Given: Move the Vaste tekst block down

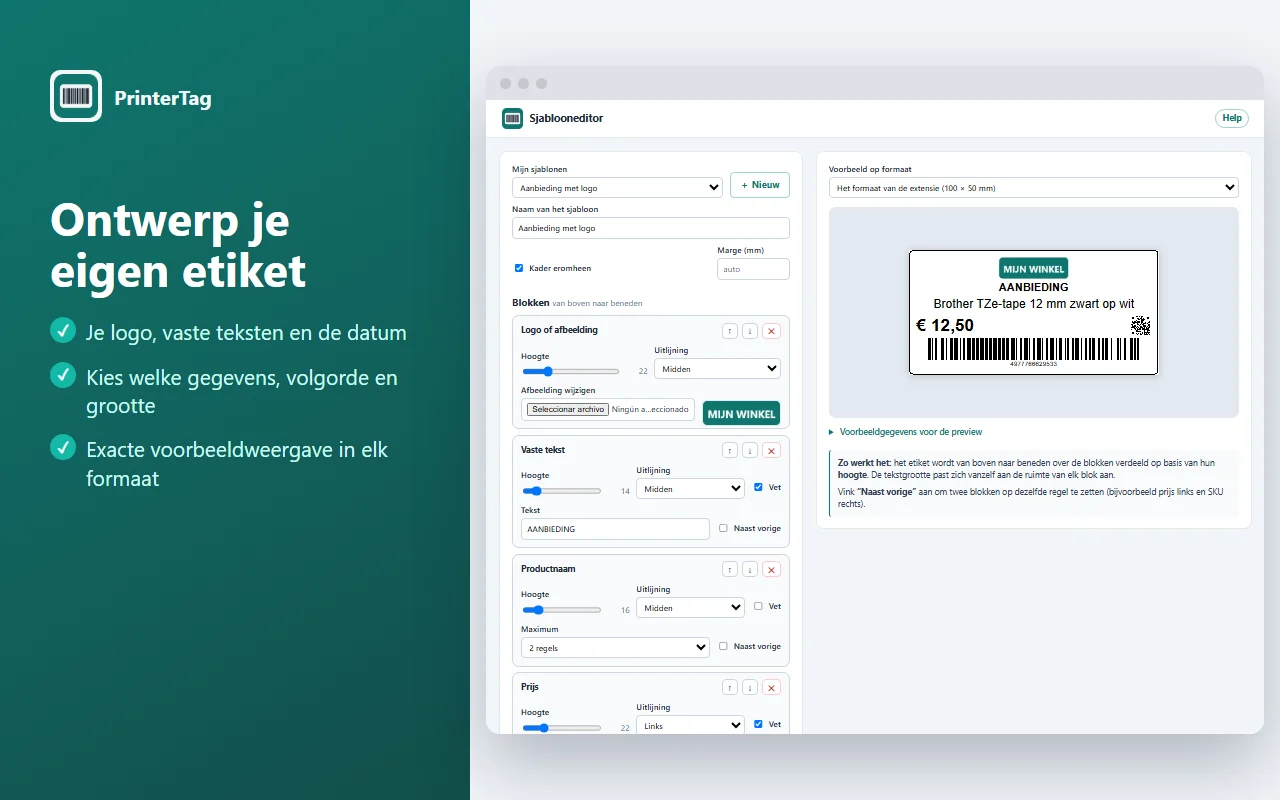Looking at the screenshot, I should (x=750, y=451).
